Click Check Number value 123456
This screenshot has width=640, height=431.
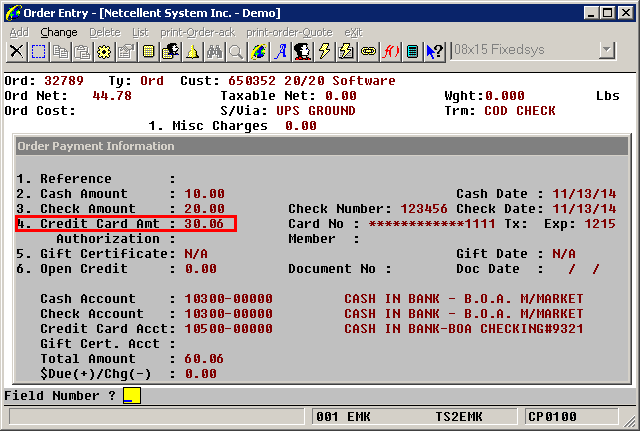click(x=424, y=209)
